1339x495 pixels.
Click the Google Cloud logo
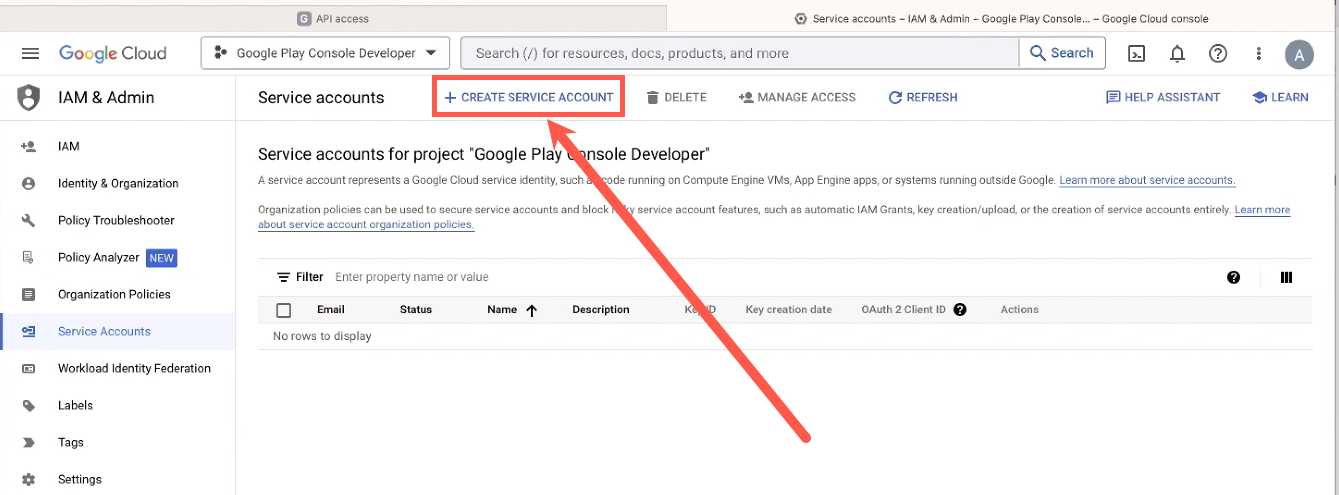click(113, 53)
